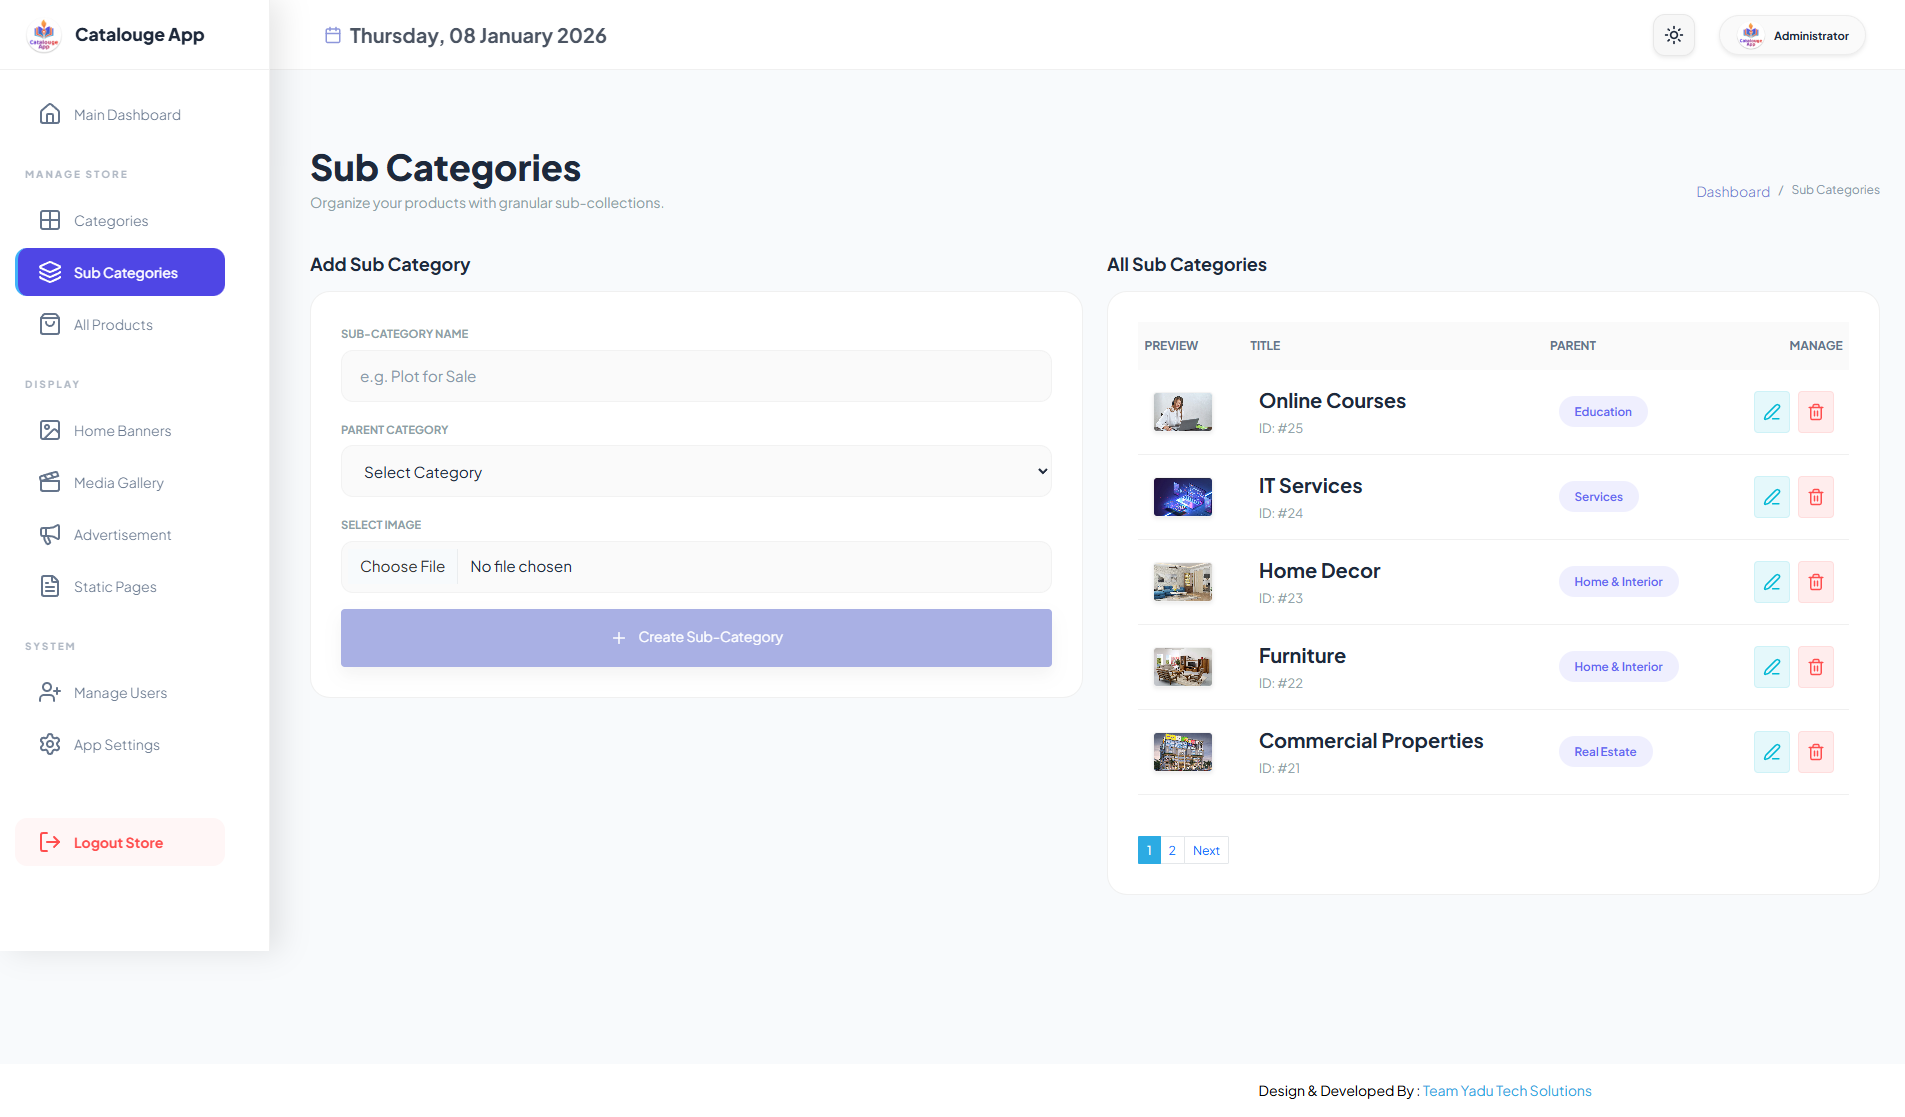Click the Home Banners image icon

[50, 430]
